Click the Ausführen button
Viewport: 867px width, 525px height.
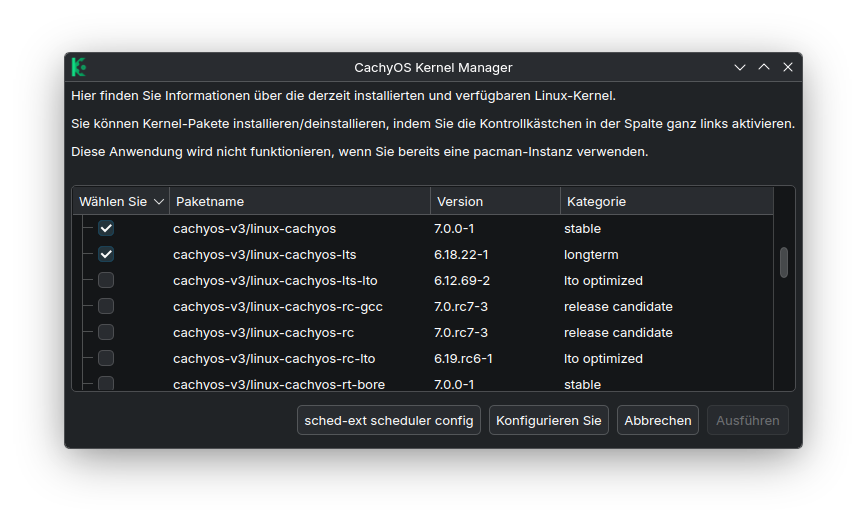pos(748,420)
